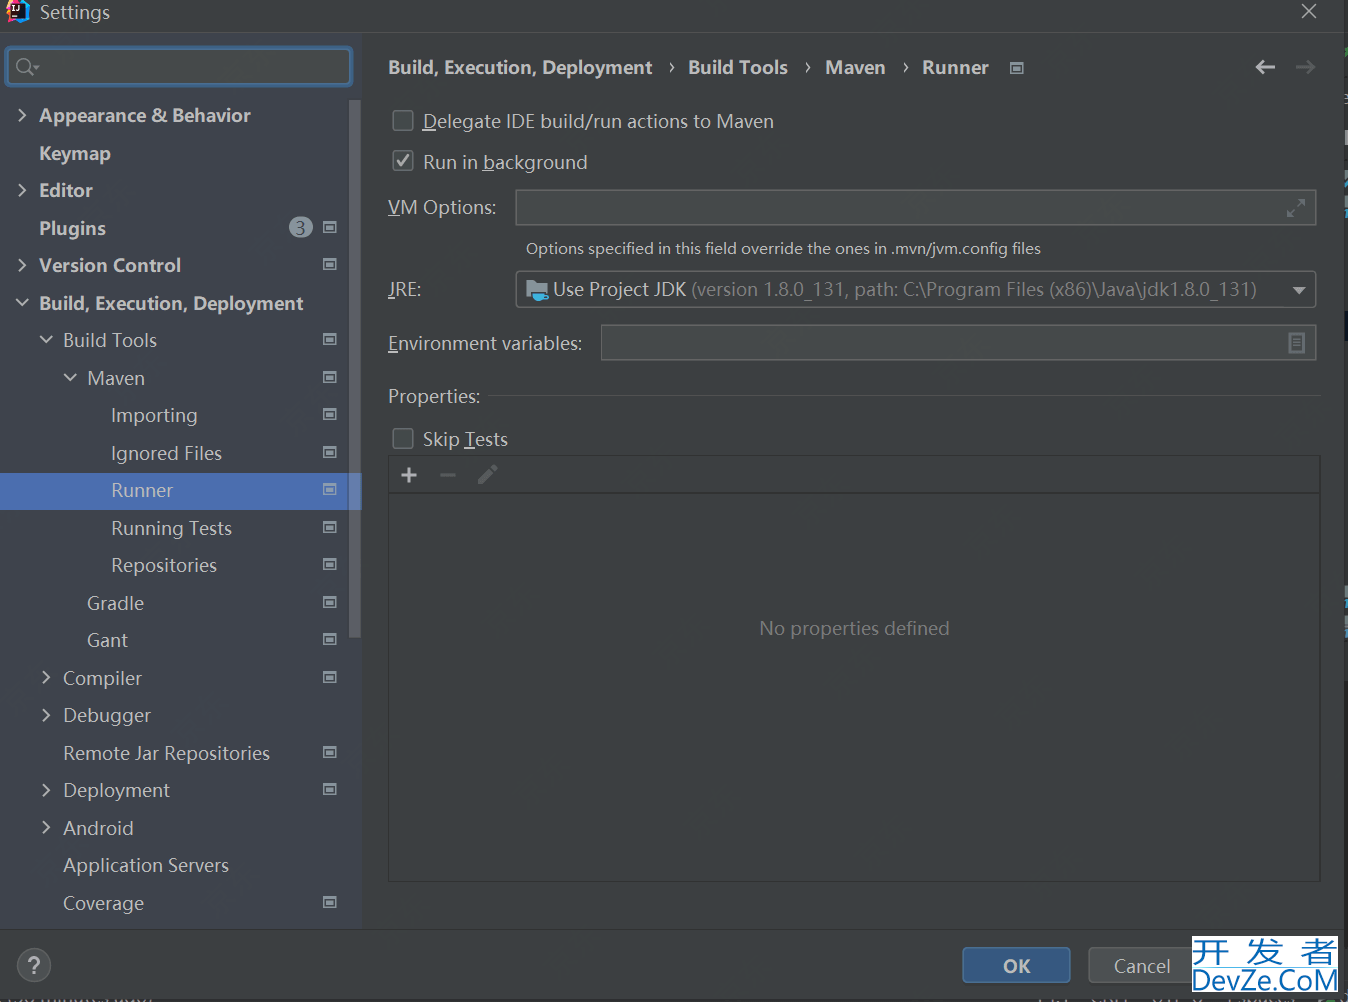The image size is (1348, 1002).
Task: Click Maven in the breadcrumb
Action: [855, 67]
